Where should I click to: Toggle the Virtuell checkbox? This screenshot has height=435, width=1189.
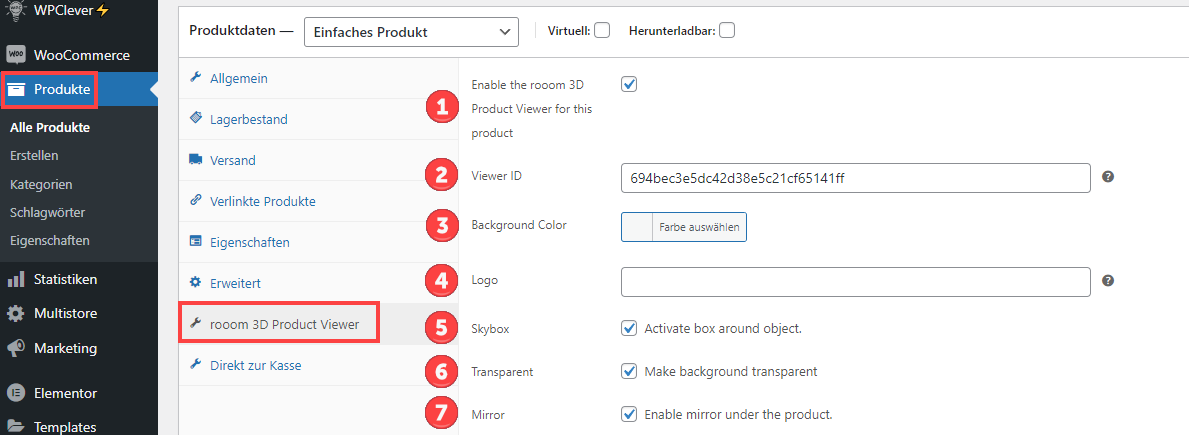[x=602, y=31]
